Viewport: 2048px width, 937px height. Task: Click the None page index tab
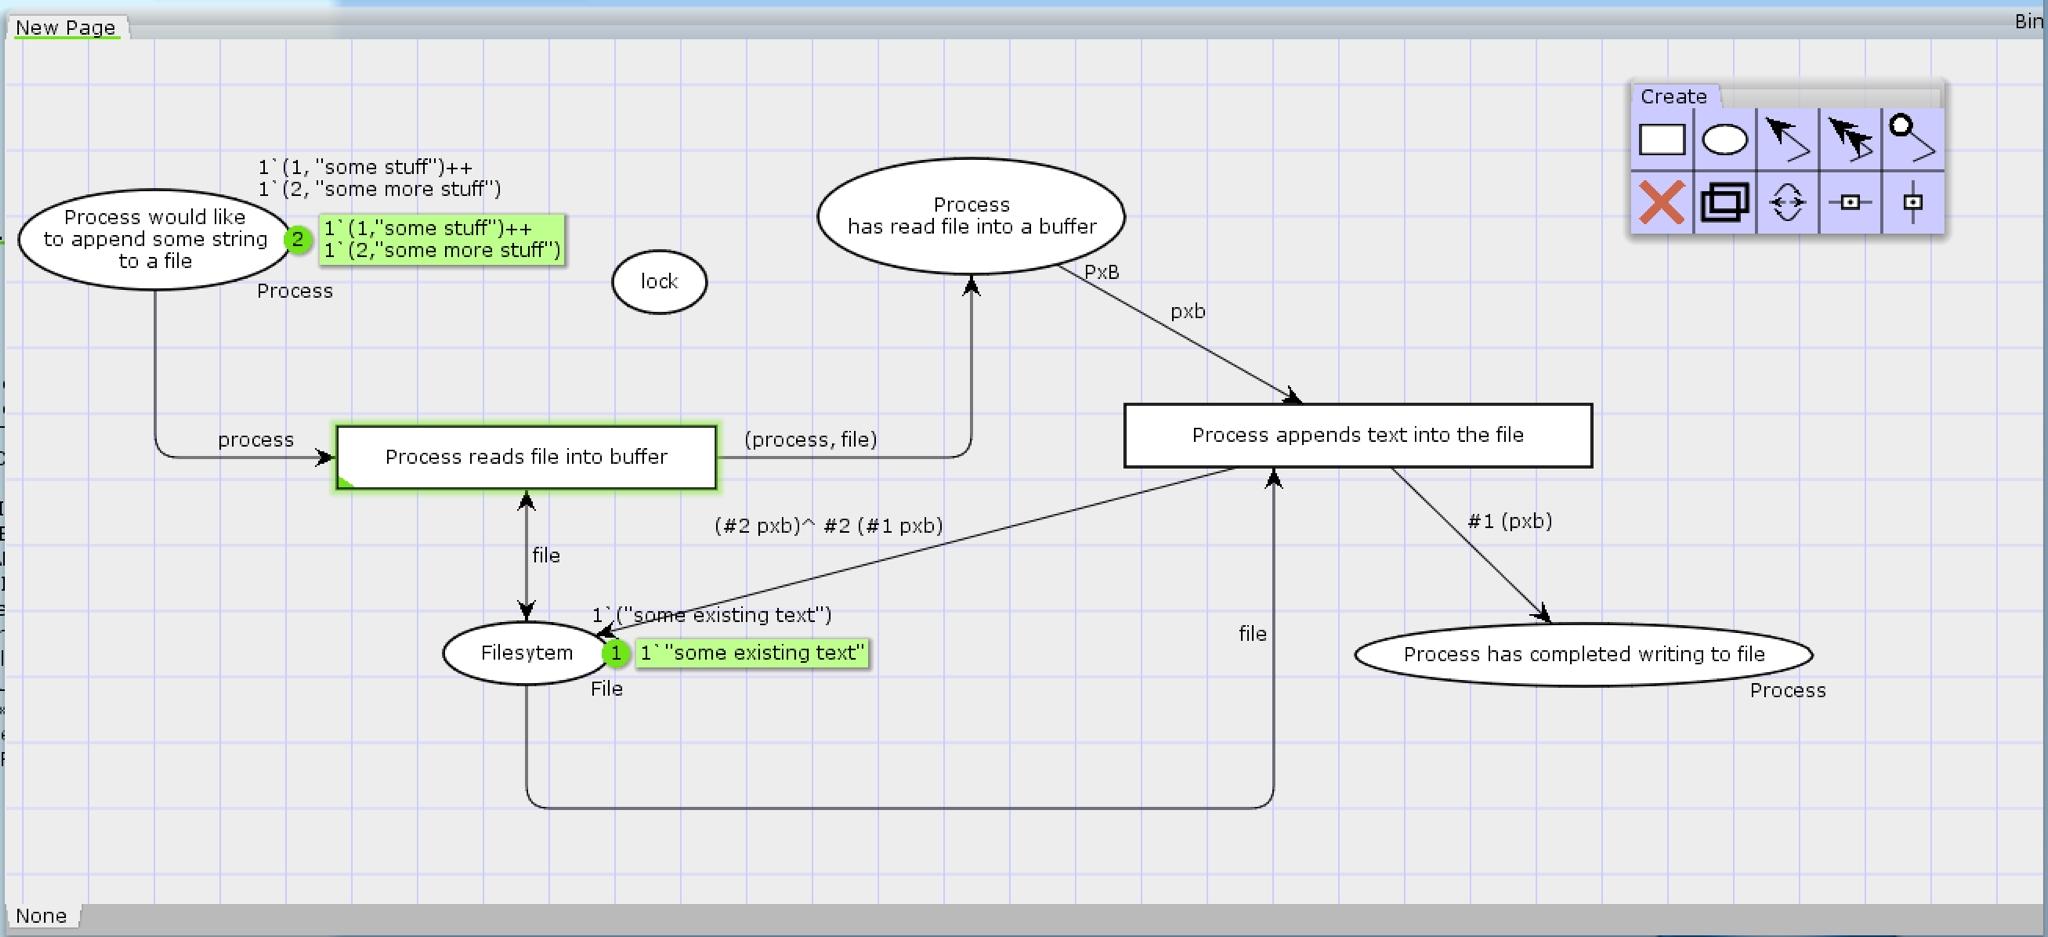coord(42,915)
